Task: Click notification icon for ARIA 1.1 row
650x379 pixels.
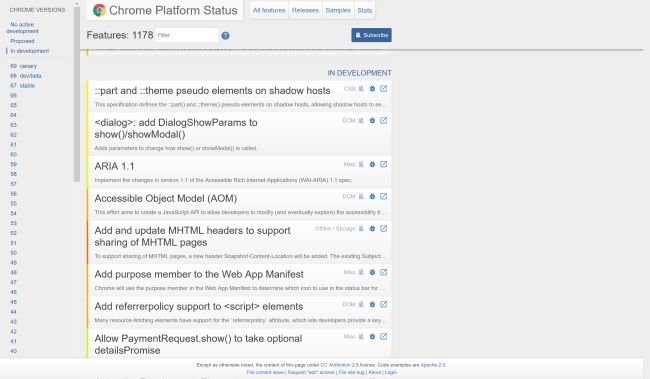Action: 361,164
